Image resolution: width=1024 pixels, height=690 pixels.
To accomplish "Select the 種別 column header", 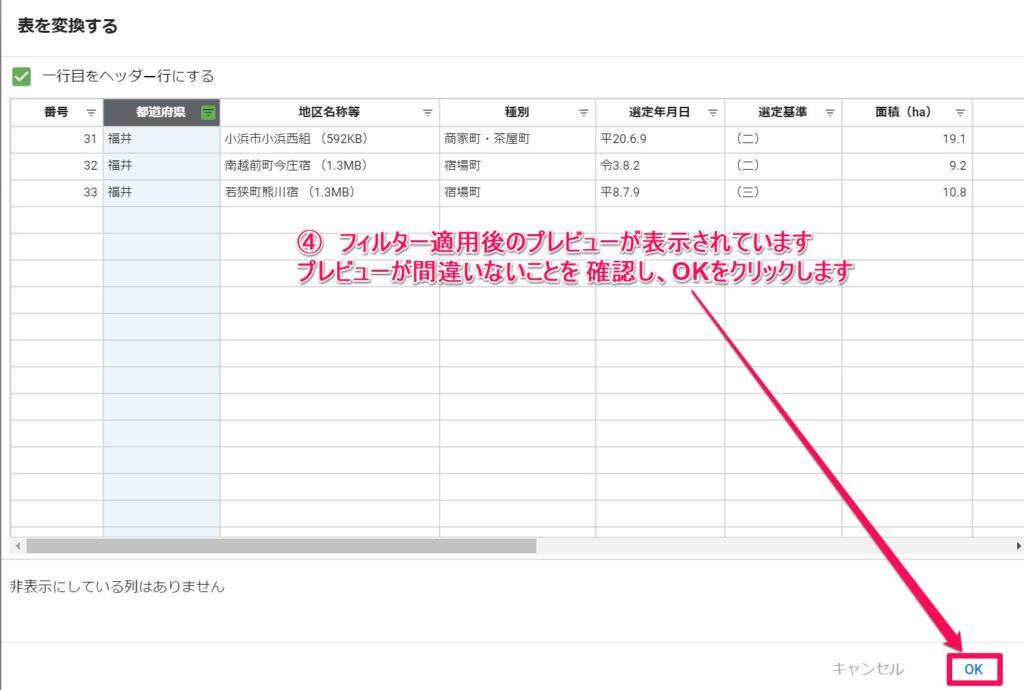I will [517, 112].
